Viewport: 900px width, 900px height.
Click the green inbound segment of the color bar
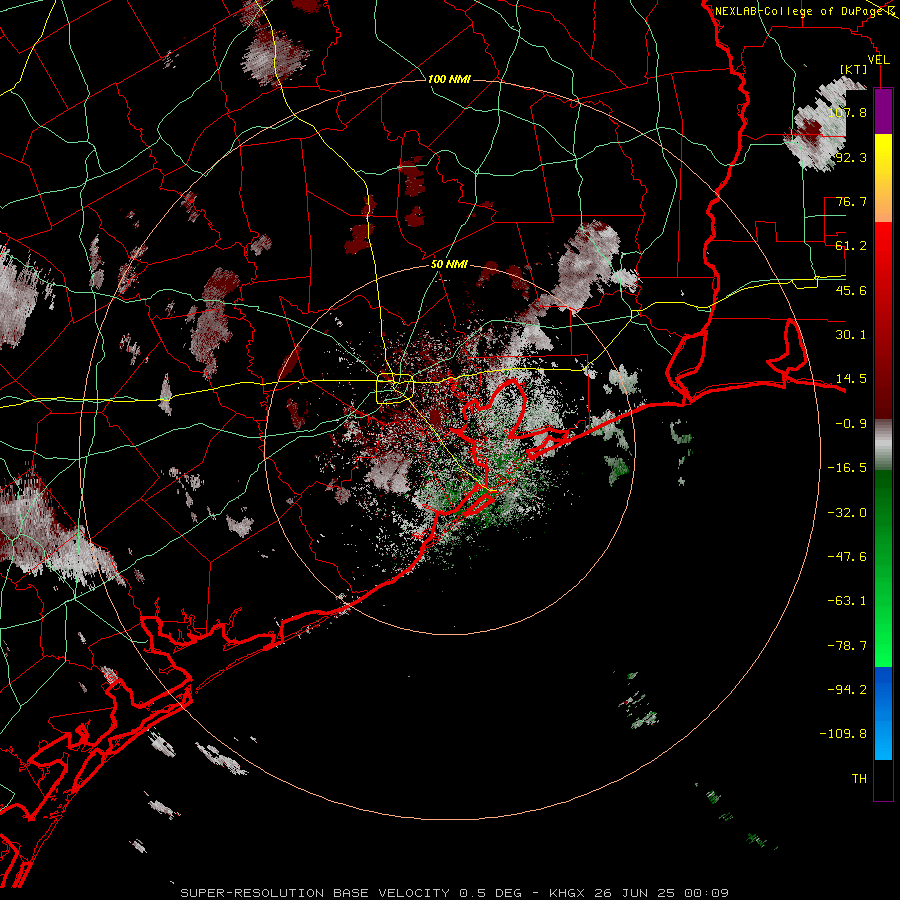tap(883, 568)
